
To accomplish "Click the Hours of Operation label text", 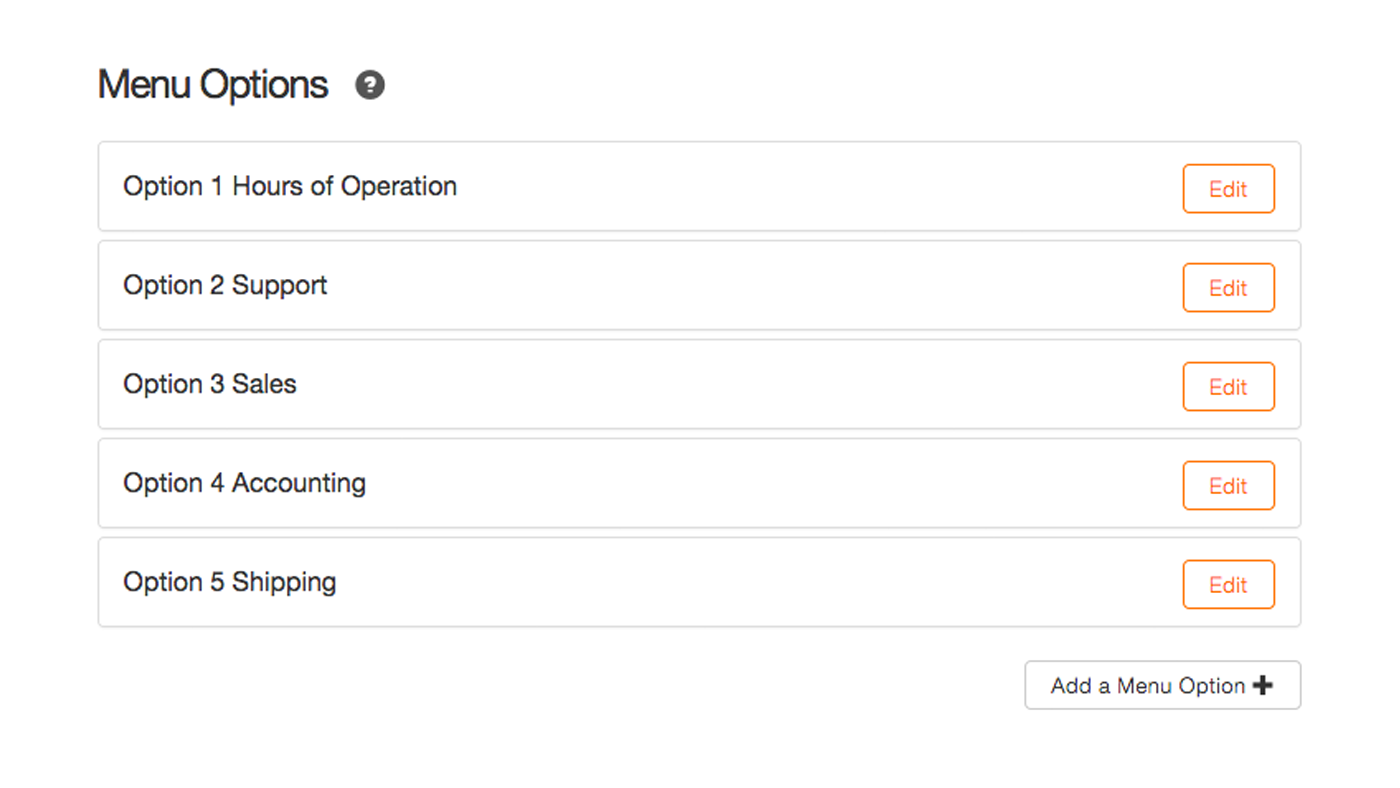I will (x=344, y=187).
